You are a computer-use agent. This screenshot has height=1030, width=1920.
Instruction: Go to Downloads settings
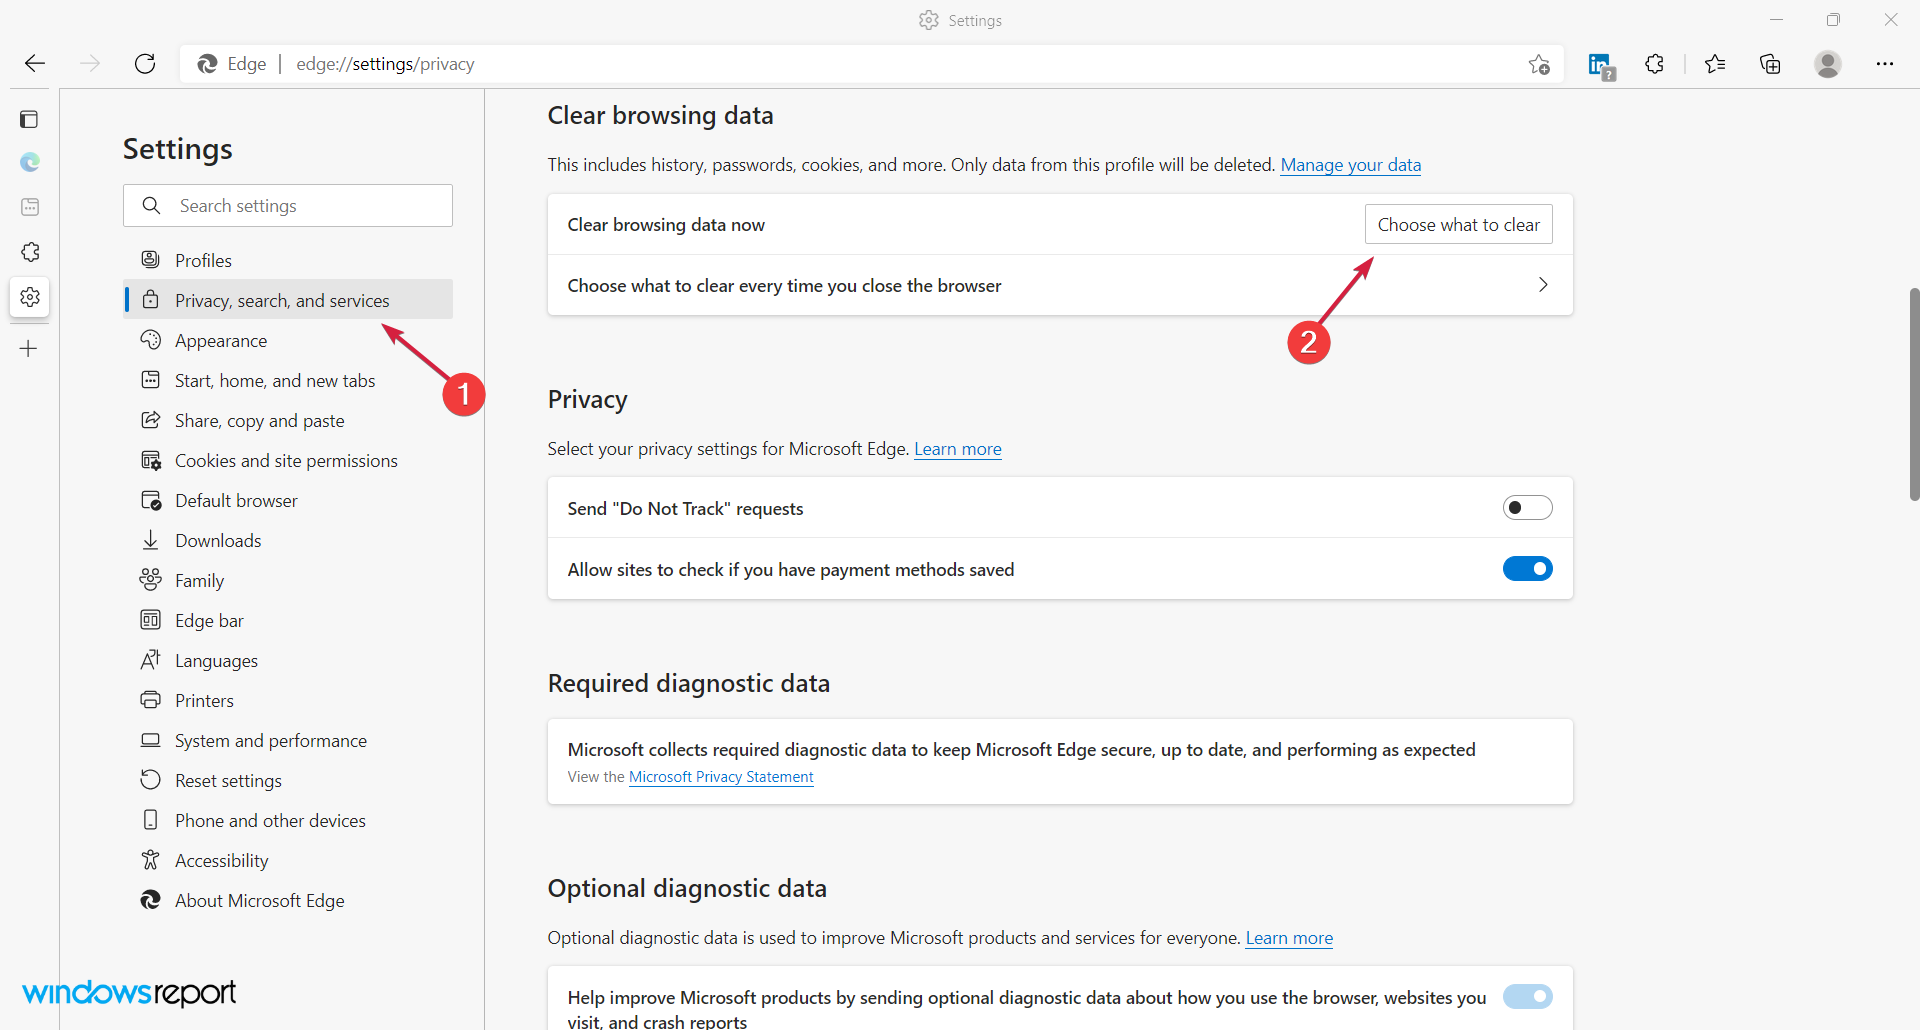coord(218,541)
